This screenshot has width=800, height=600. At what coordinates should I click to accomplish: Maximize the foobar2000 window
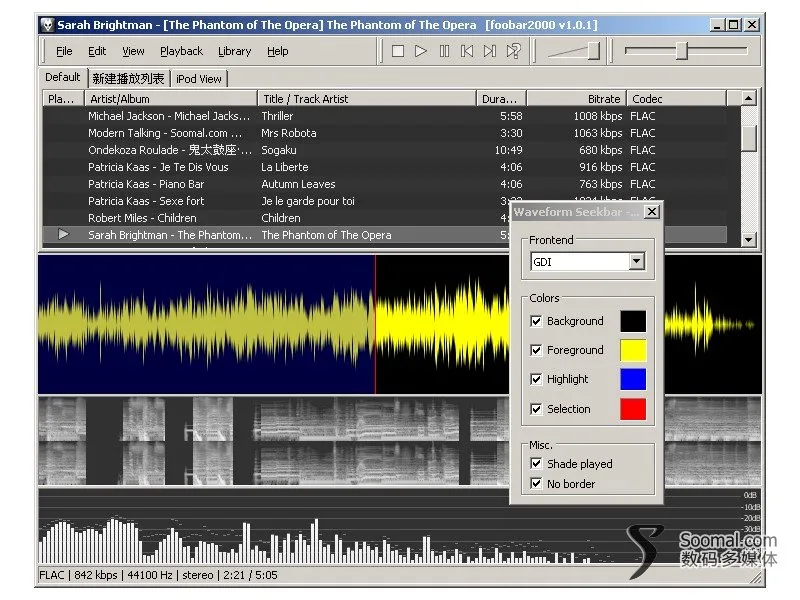point(734,24)
